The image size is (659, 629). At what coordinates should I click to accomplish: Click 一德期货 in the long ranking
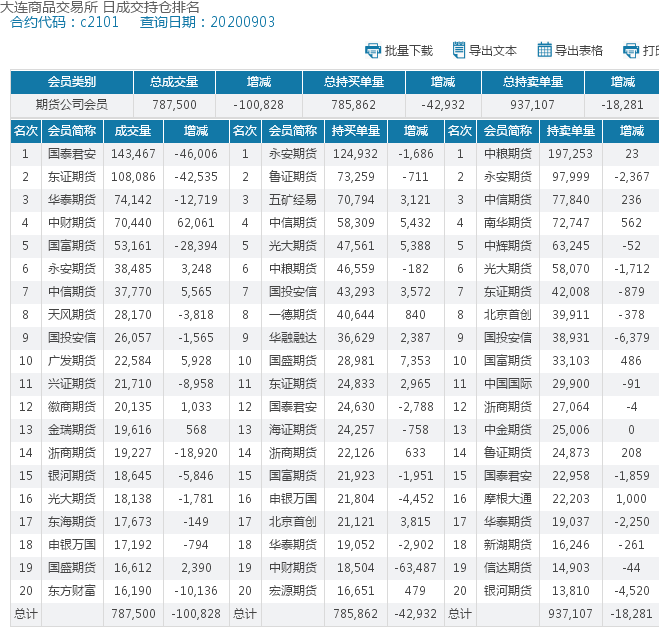[293, 315]
